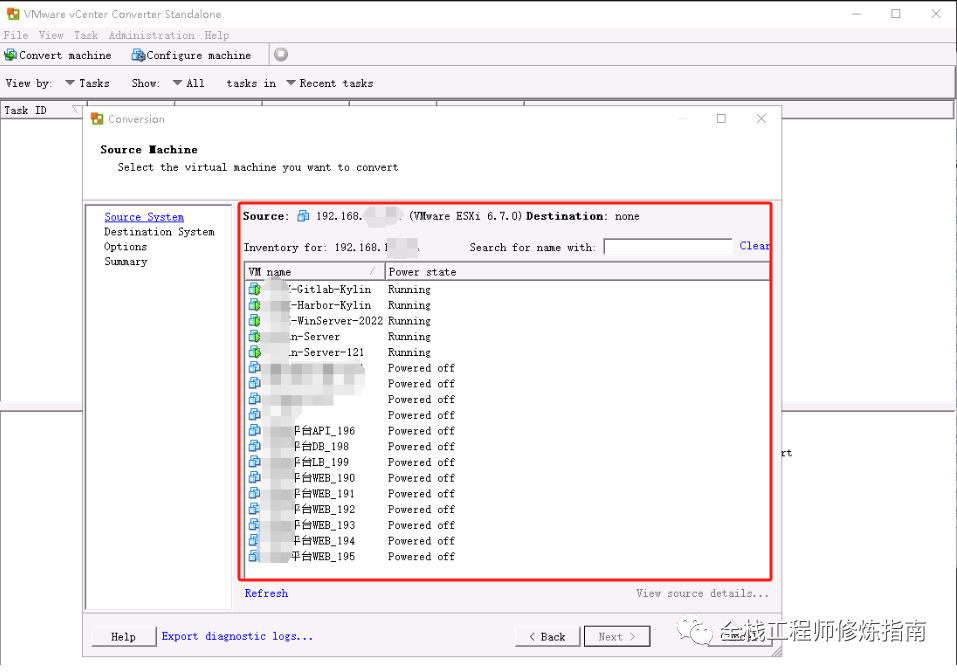Click the VM icon beside LB_199
Screen dimensions: 957x672
tap(255, 462)
